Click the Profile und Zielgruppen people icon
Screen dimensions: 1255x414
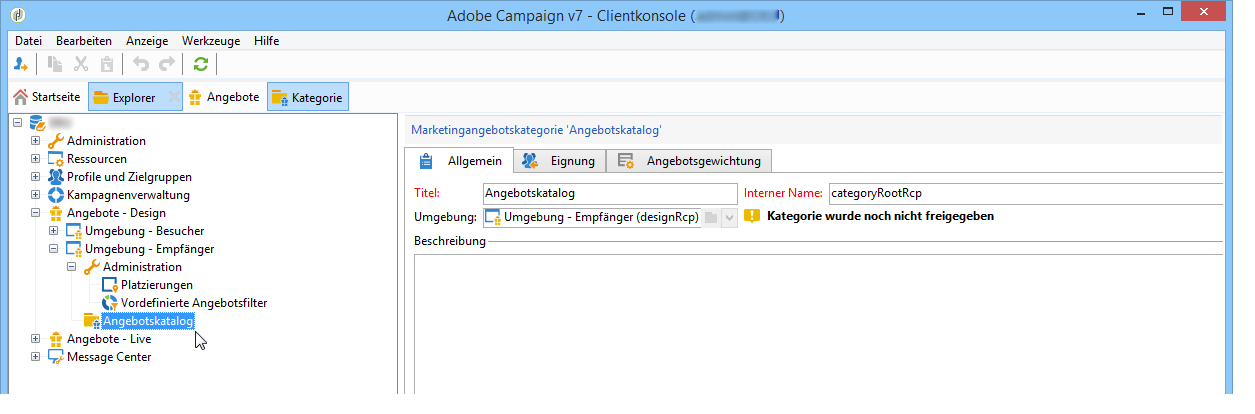tap(56, 177)
